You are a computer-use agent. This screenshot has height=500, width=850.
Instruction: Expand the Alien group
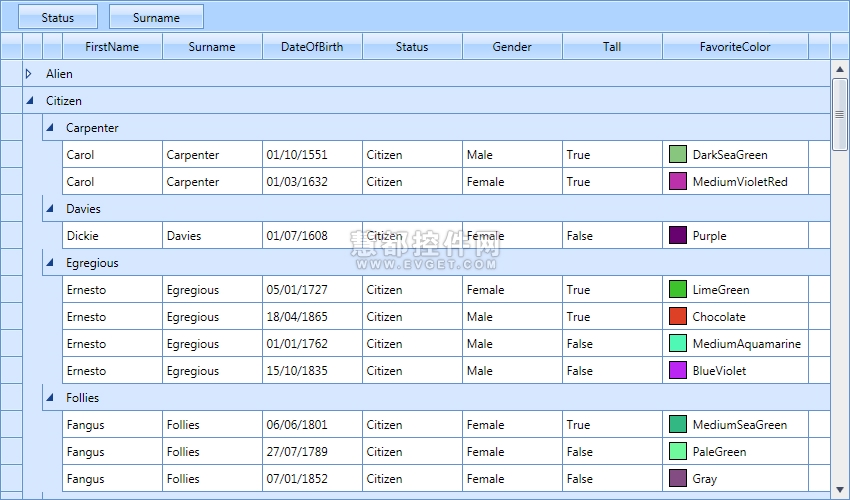29,73
